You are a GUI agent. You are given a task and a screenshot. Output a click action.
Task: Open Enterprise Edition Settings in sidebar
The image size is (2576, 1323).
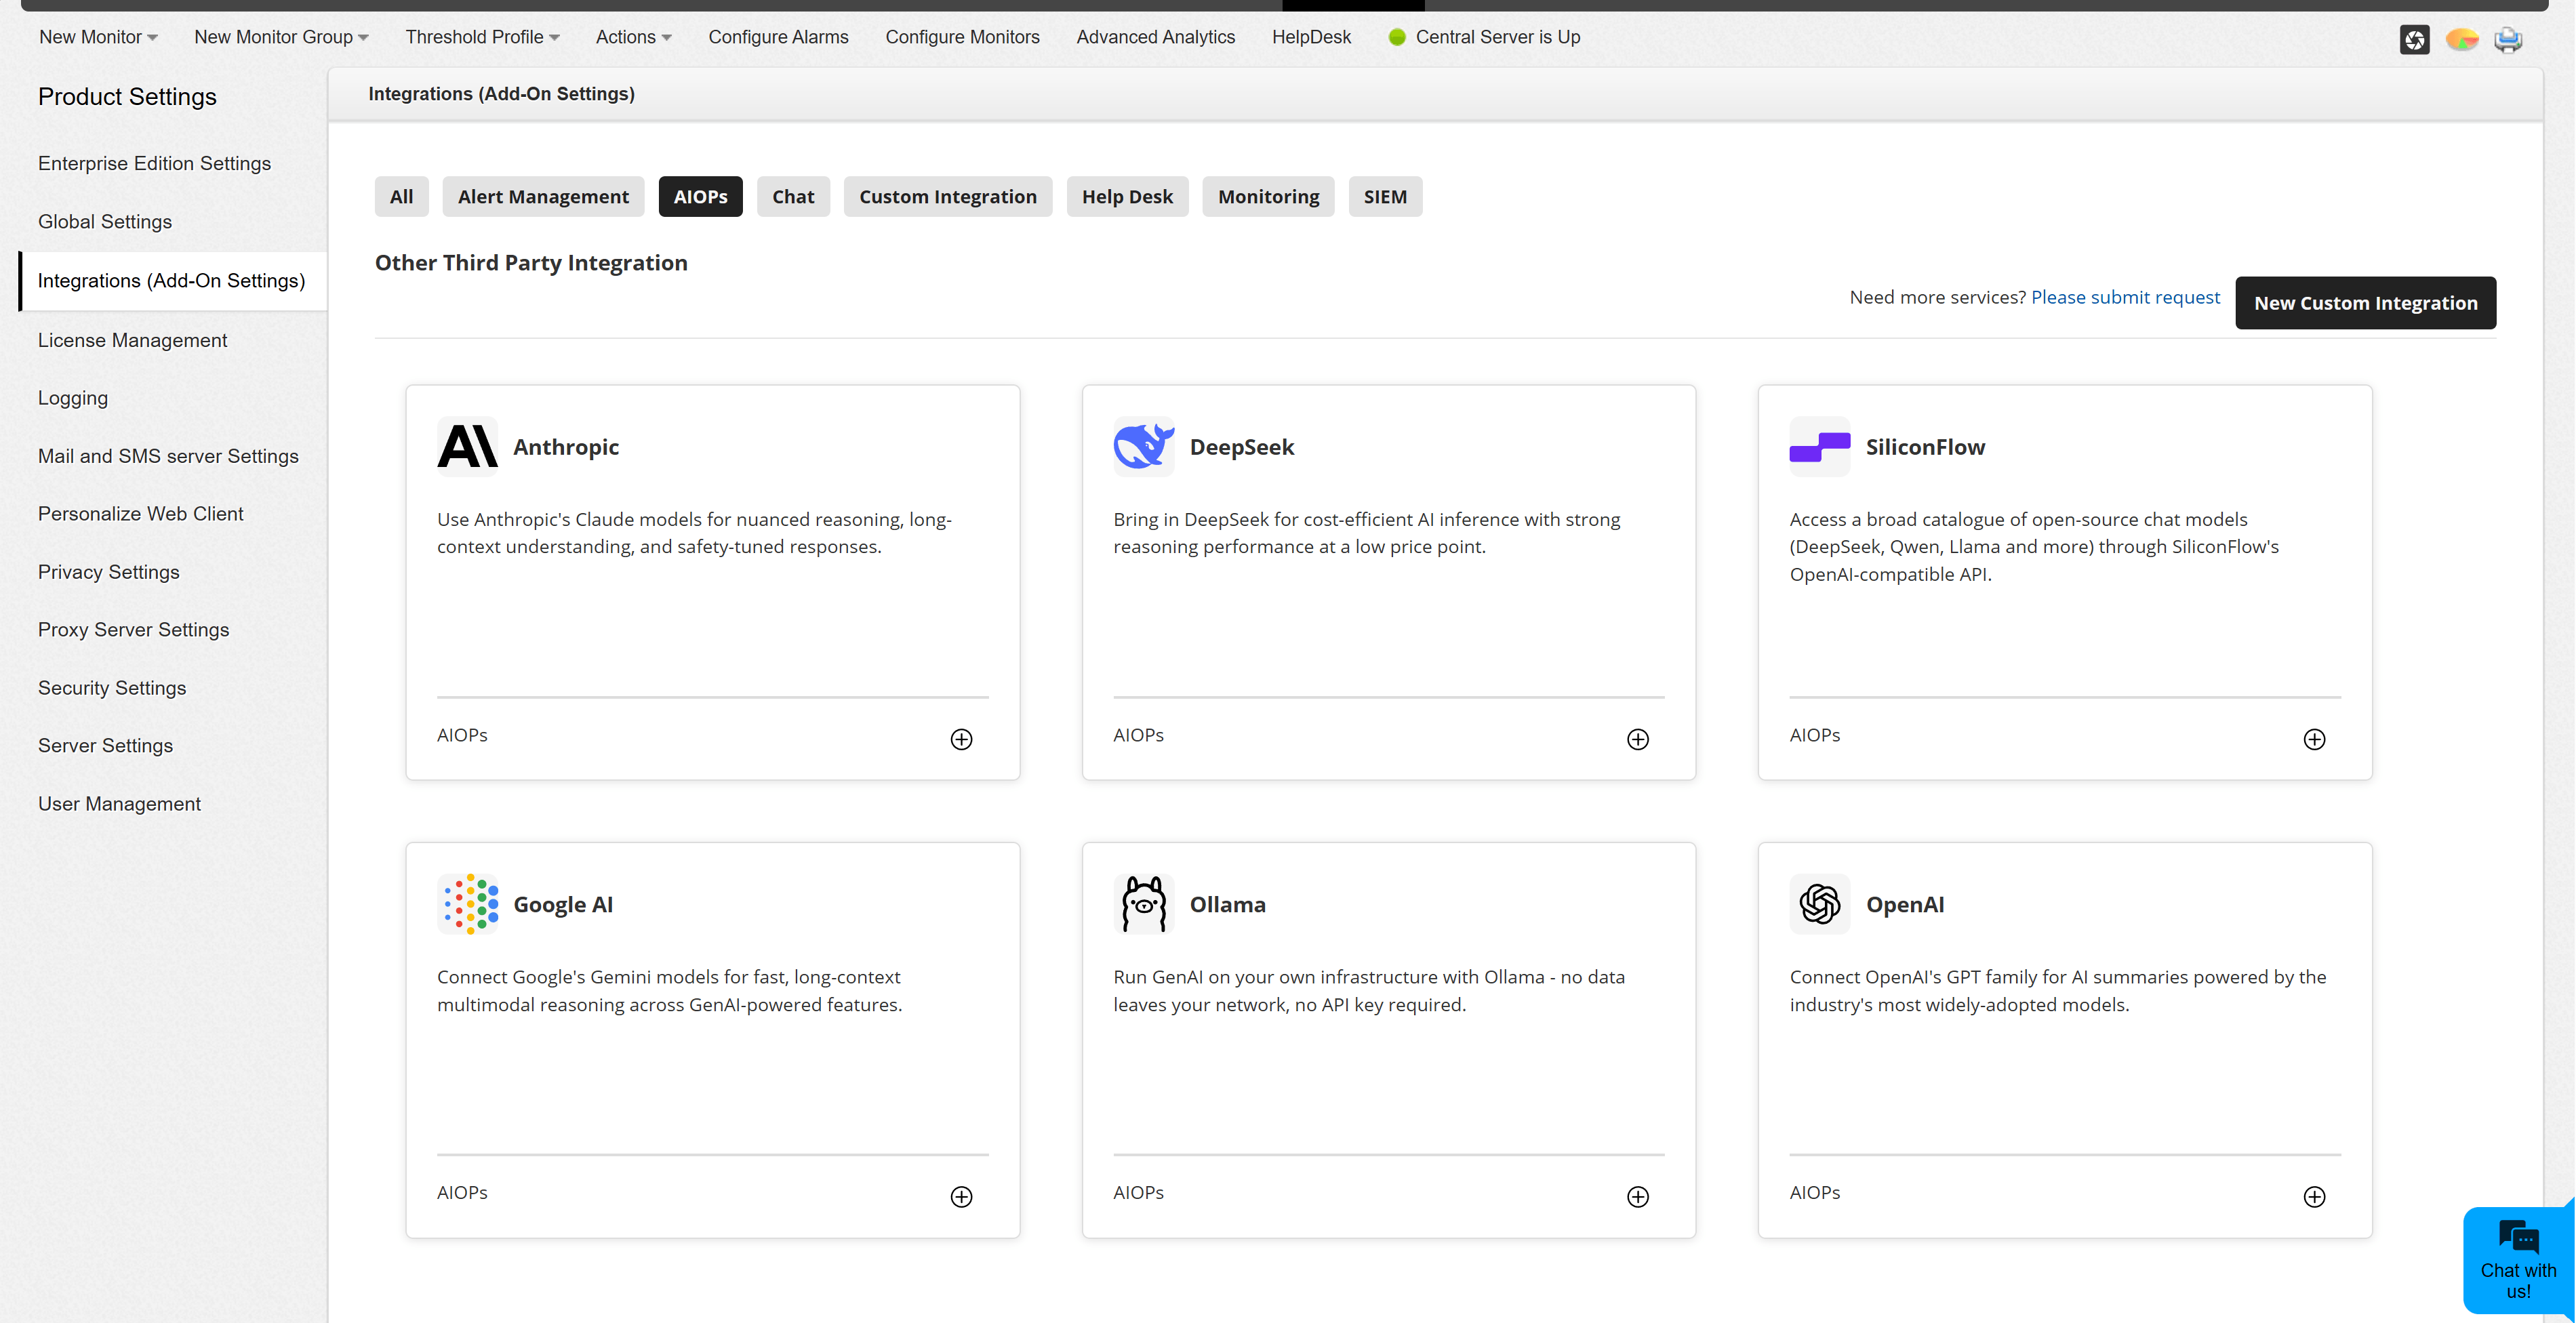[x=154, y=163]
